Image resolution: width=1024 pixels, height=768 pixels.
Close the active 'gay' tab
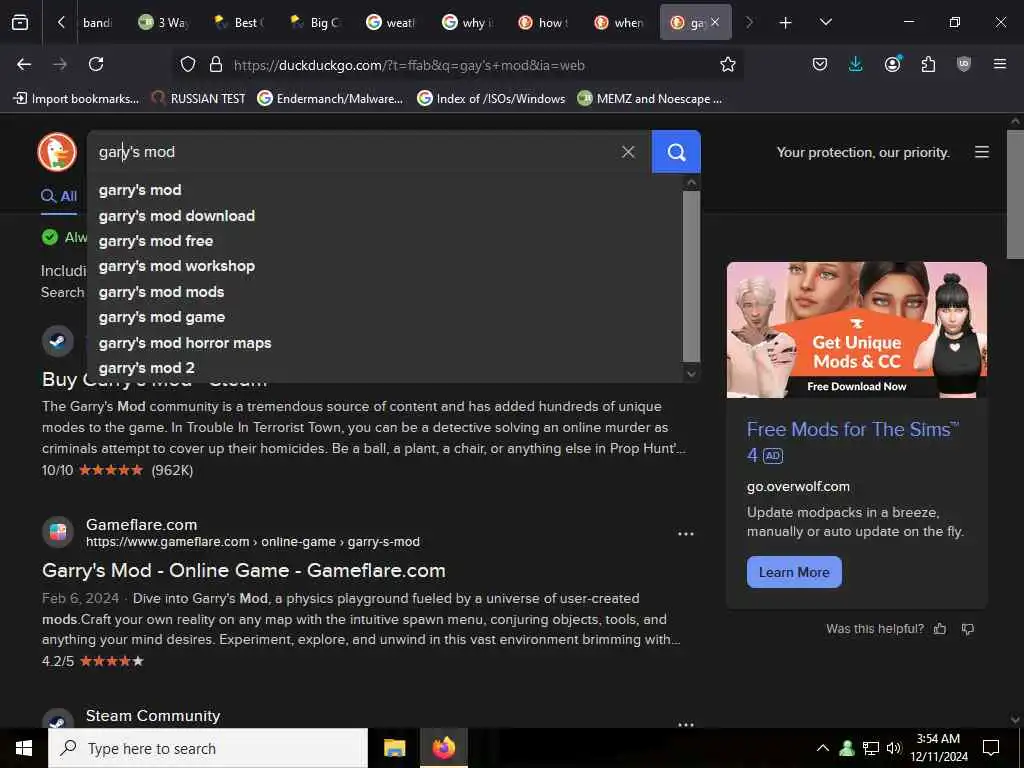(715, 22)
